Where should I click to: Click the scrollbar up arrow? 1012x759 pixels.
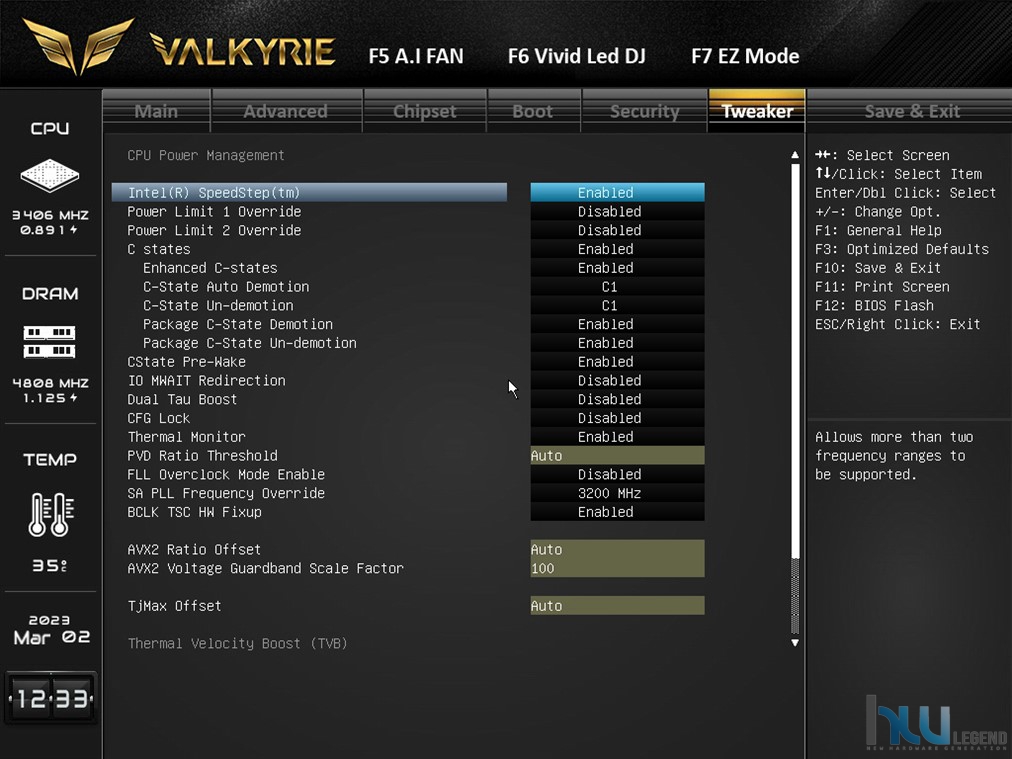[x=795, y=155]
